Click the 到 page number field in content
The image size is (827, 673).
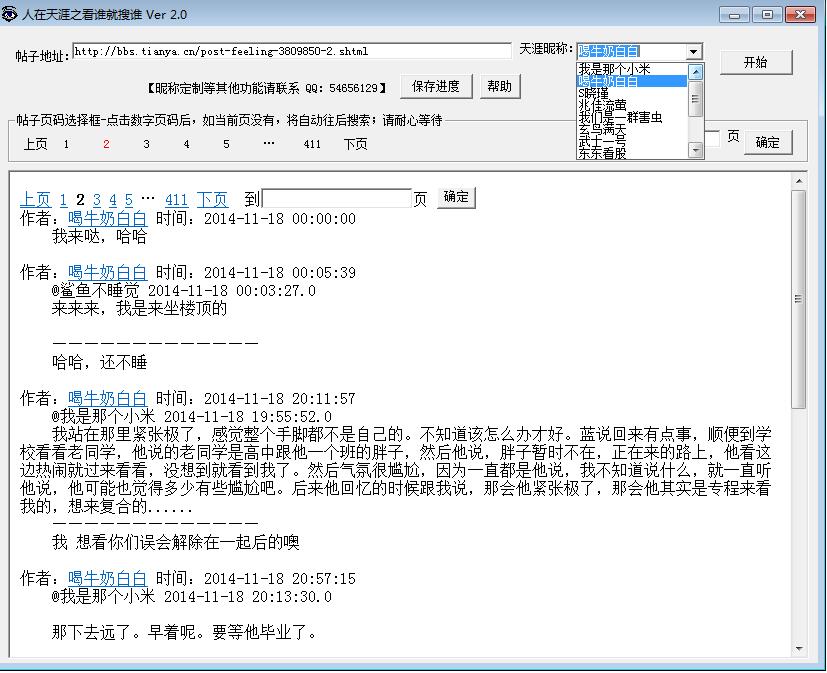[336, 199]
